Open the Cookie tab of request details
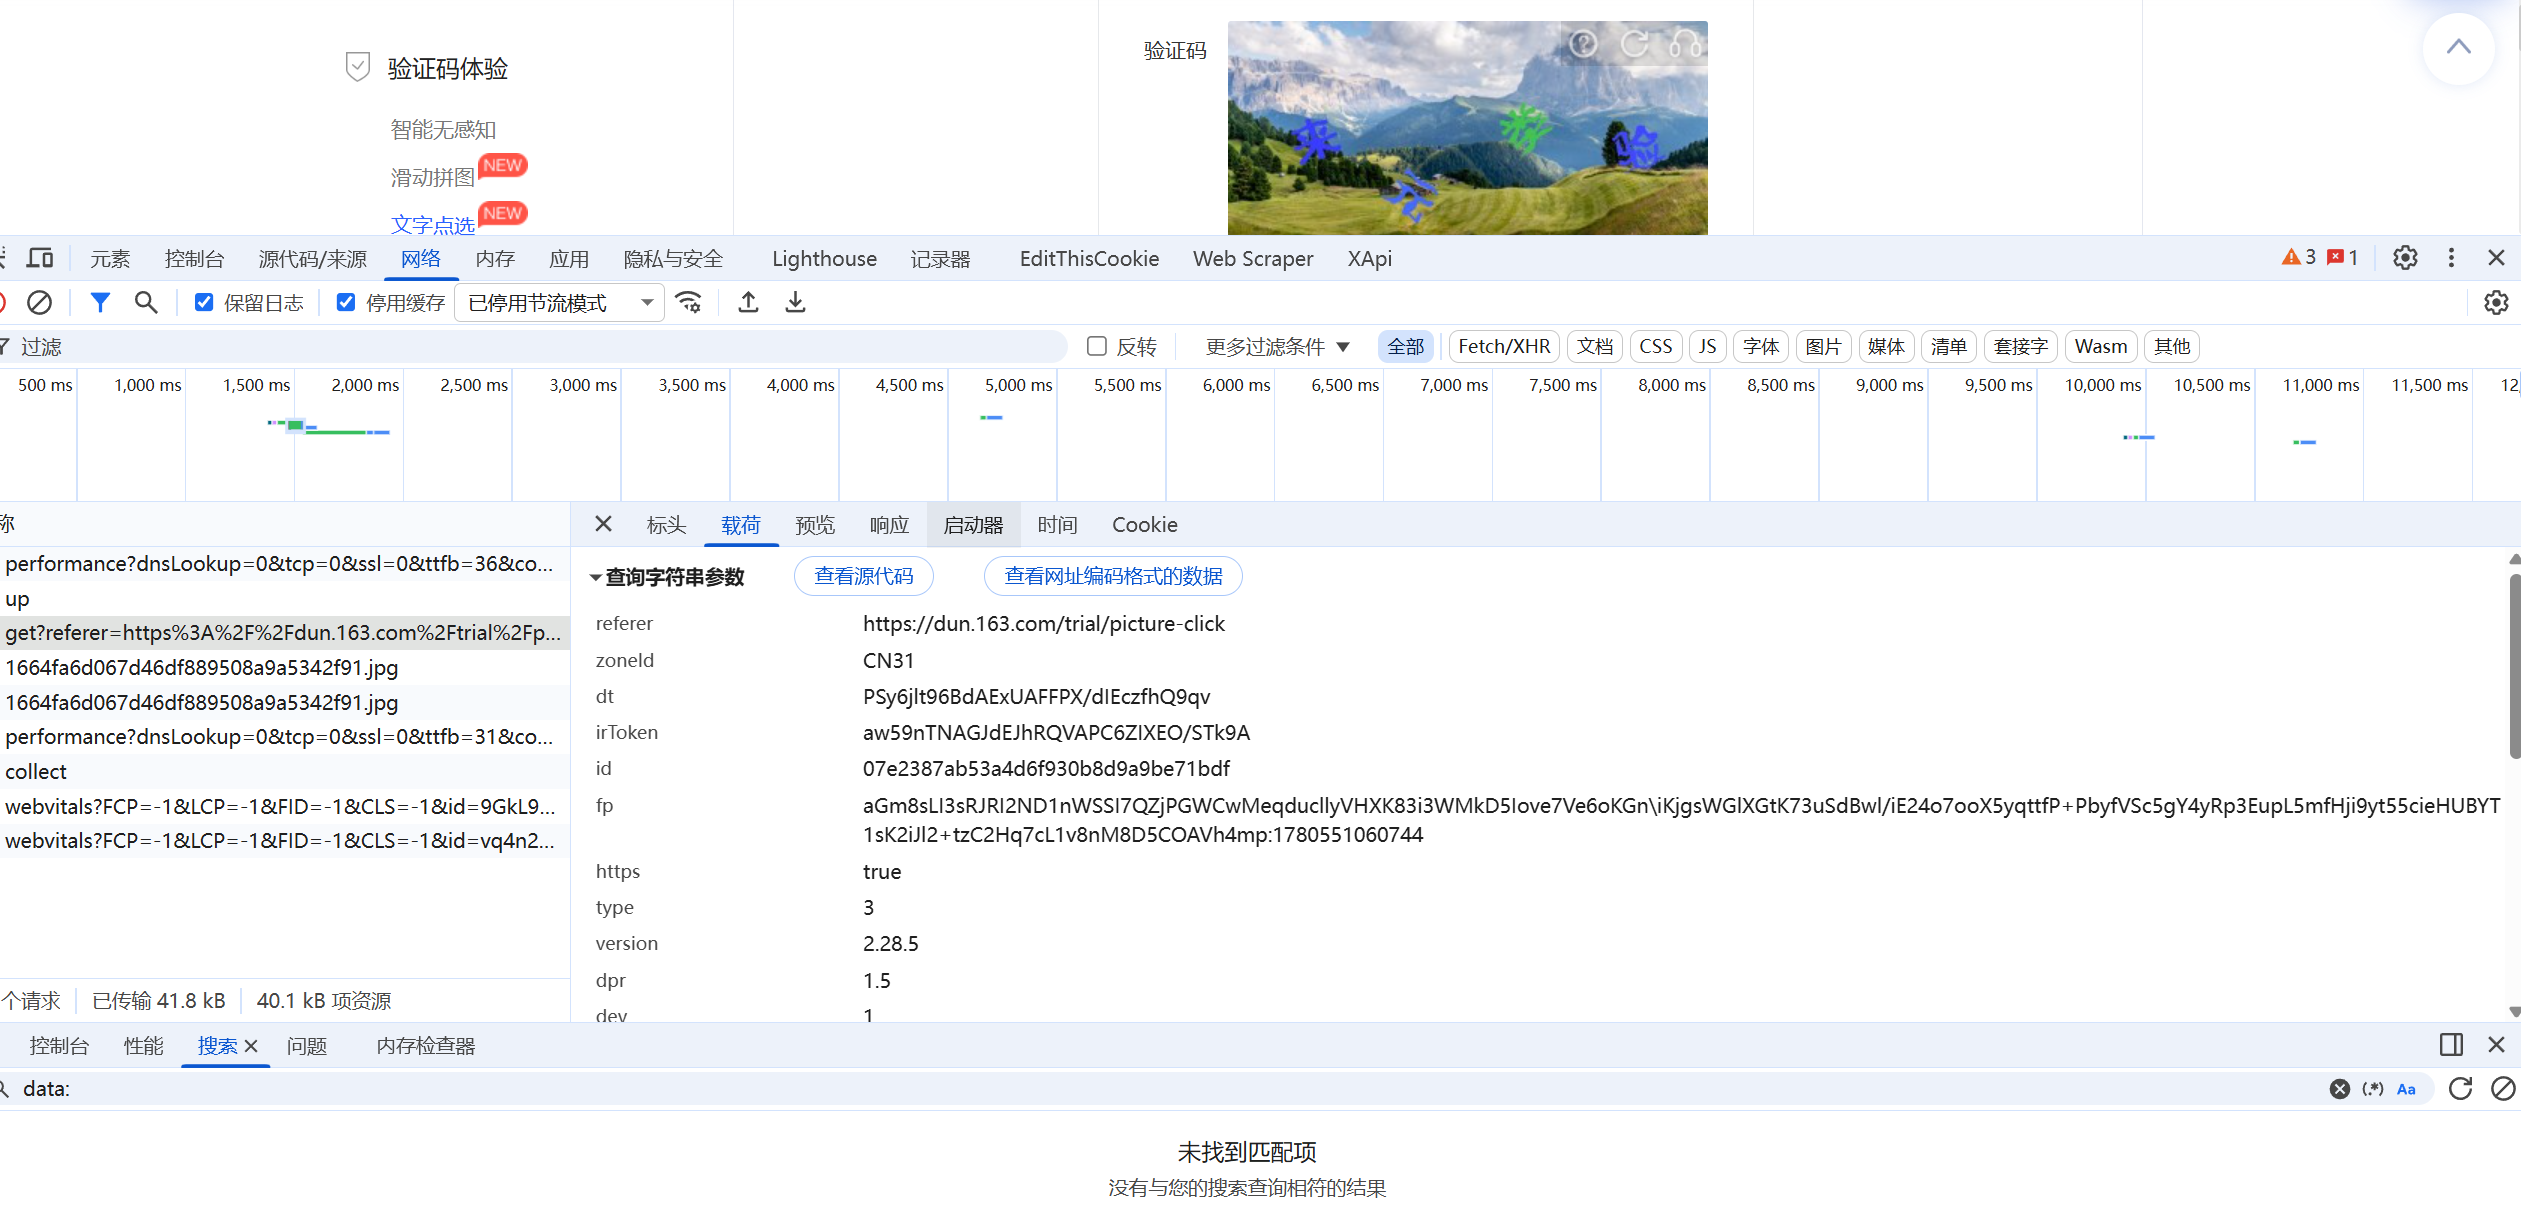Screen dimensions: 2521x1210 tap(1144, 525)
